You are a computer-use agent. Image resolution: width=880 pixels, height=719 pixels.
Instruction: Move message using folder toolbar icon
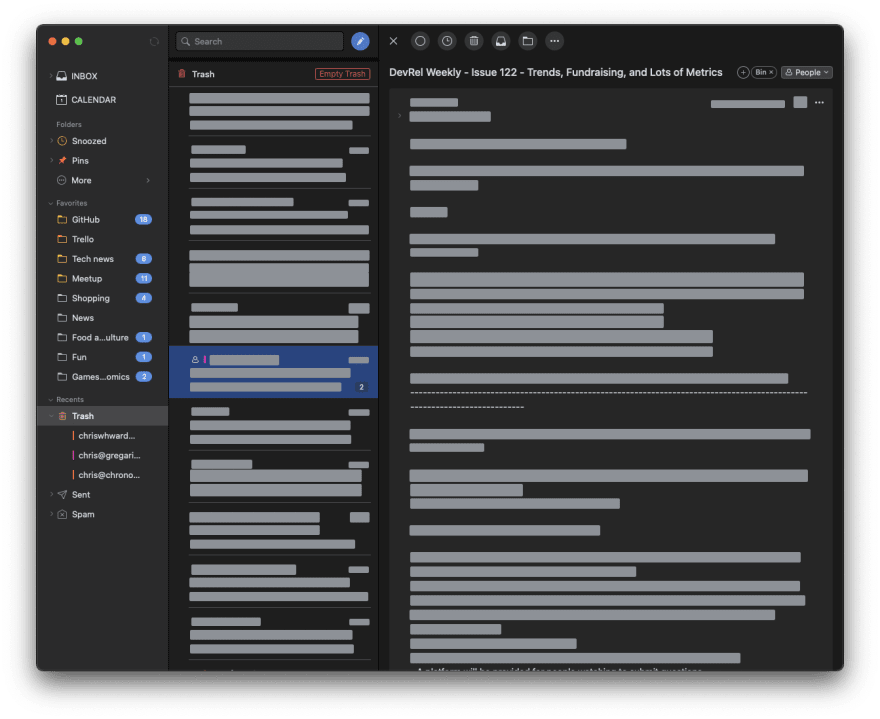[528, 41]
